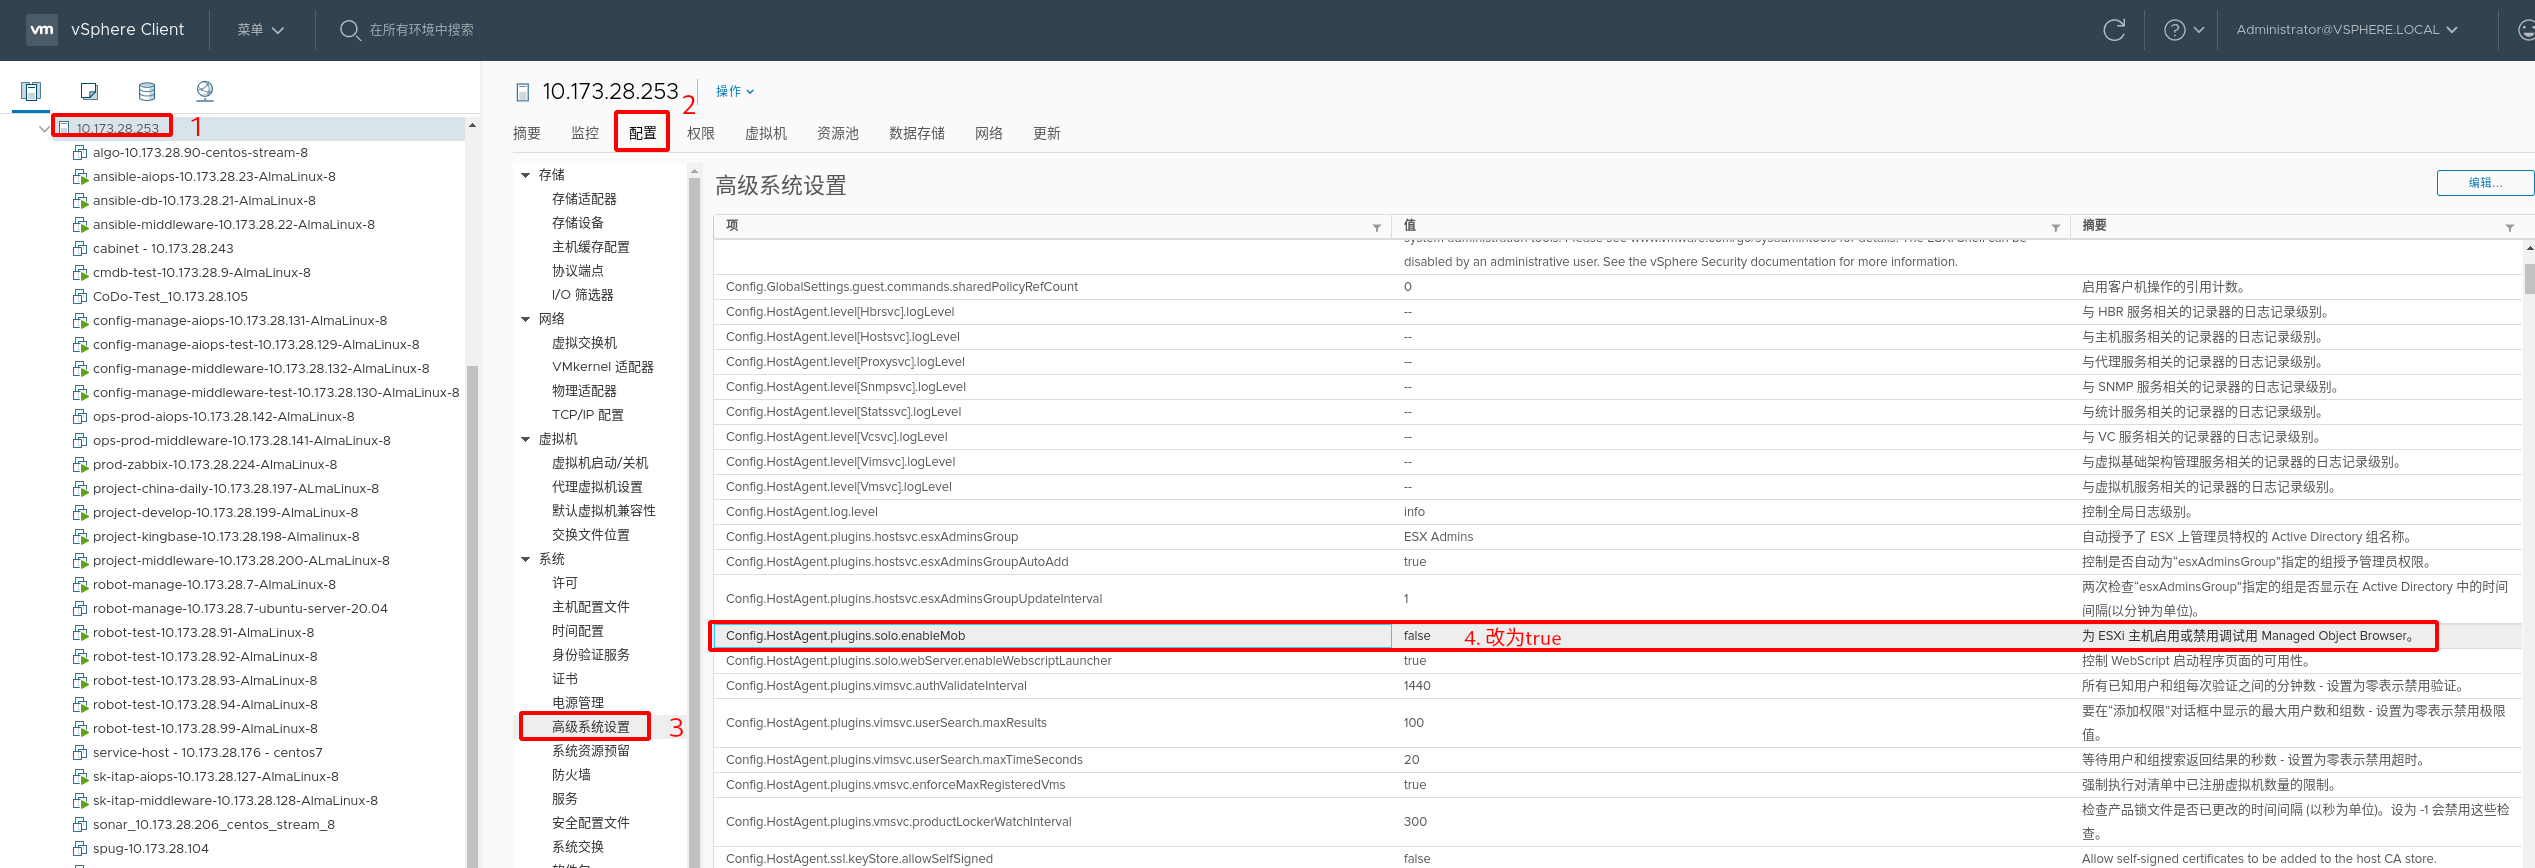Viewport: 2535px width, 868px height.
Task: Select the Config.HostAgent.plugins.hostsvc.esxAdminsGroup row
Action: click(1619, 537)
